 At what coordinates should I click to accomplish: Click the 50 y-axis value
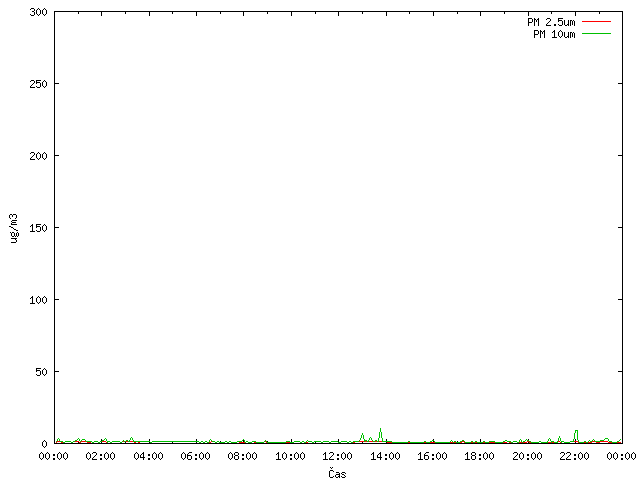41,372
